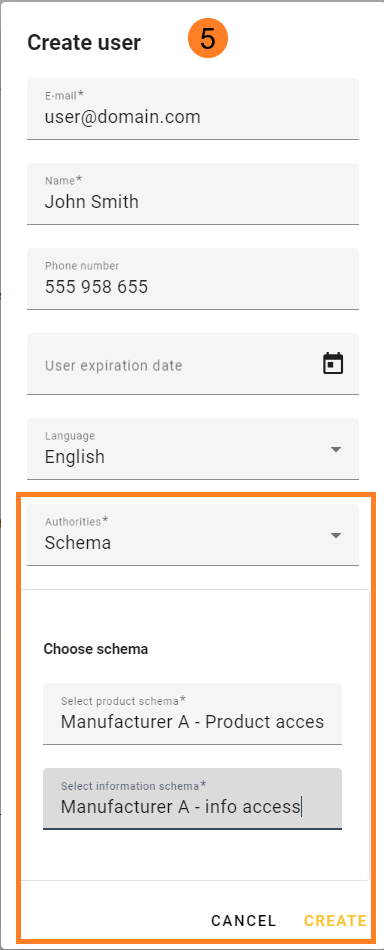
Task: Focus the E-mail input field
Action: coord(193,108)
